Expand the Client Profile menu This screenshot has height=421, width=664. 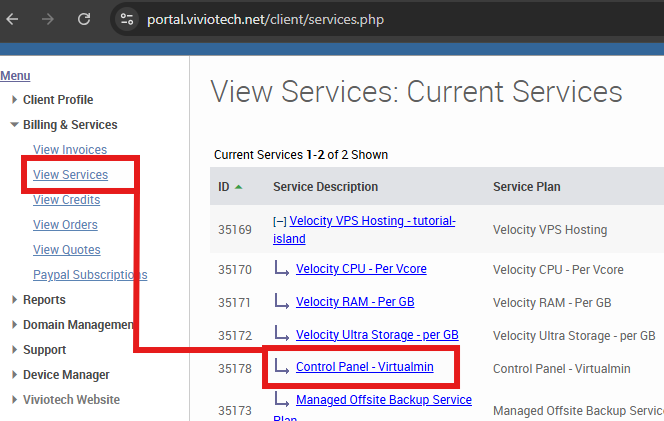(x=58, y=100)
